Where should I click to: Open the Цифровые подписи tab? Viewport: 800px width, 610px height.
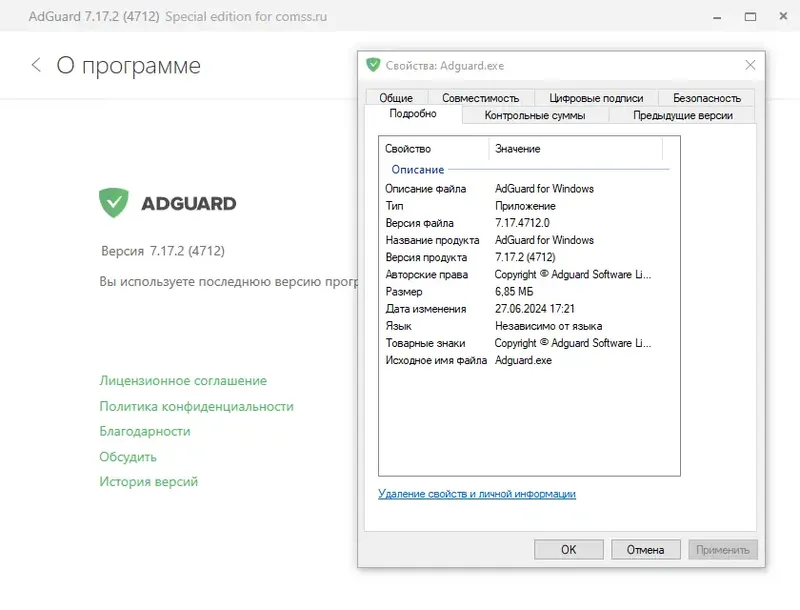click(596, 97)
